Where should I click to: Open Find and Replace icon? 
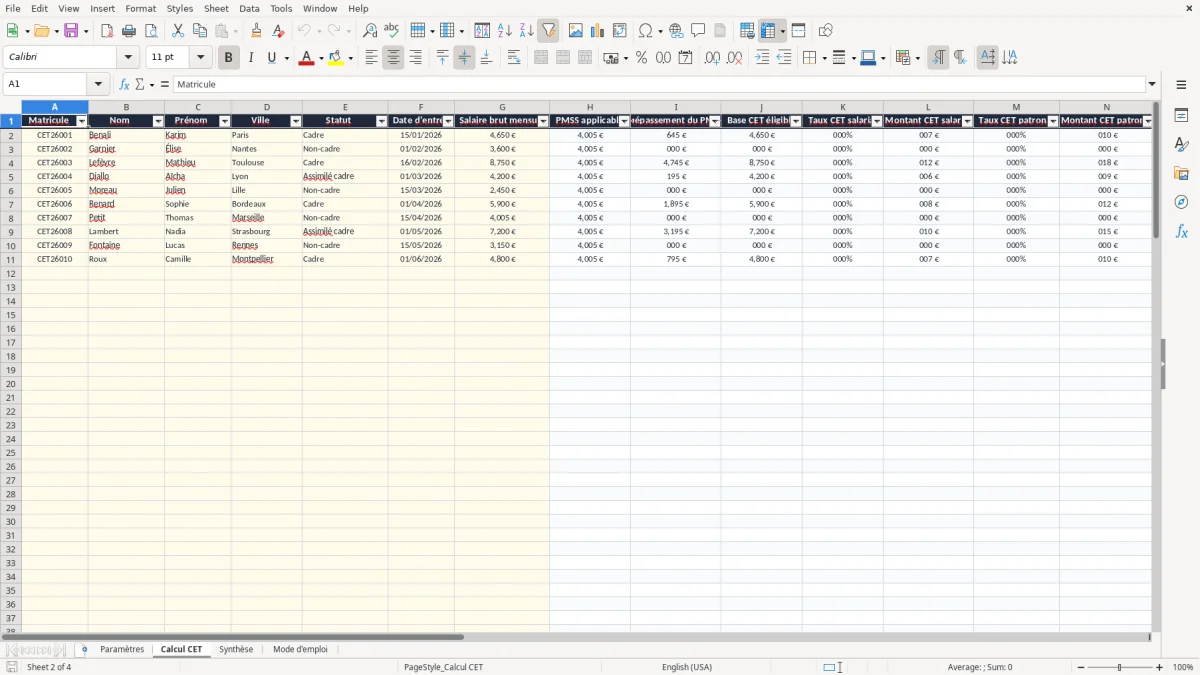(x=370, y=31)
